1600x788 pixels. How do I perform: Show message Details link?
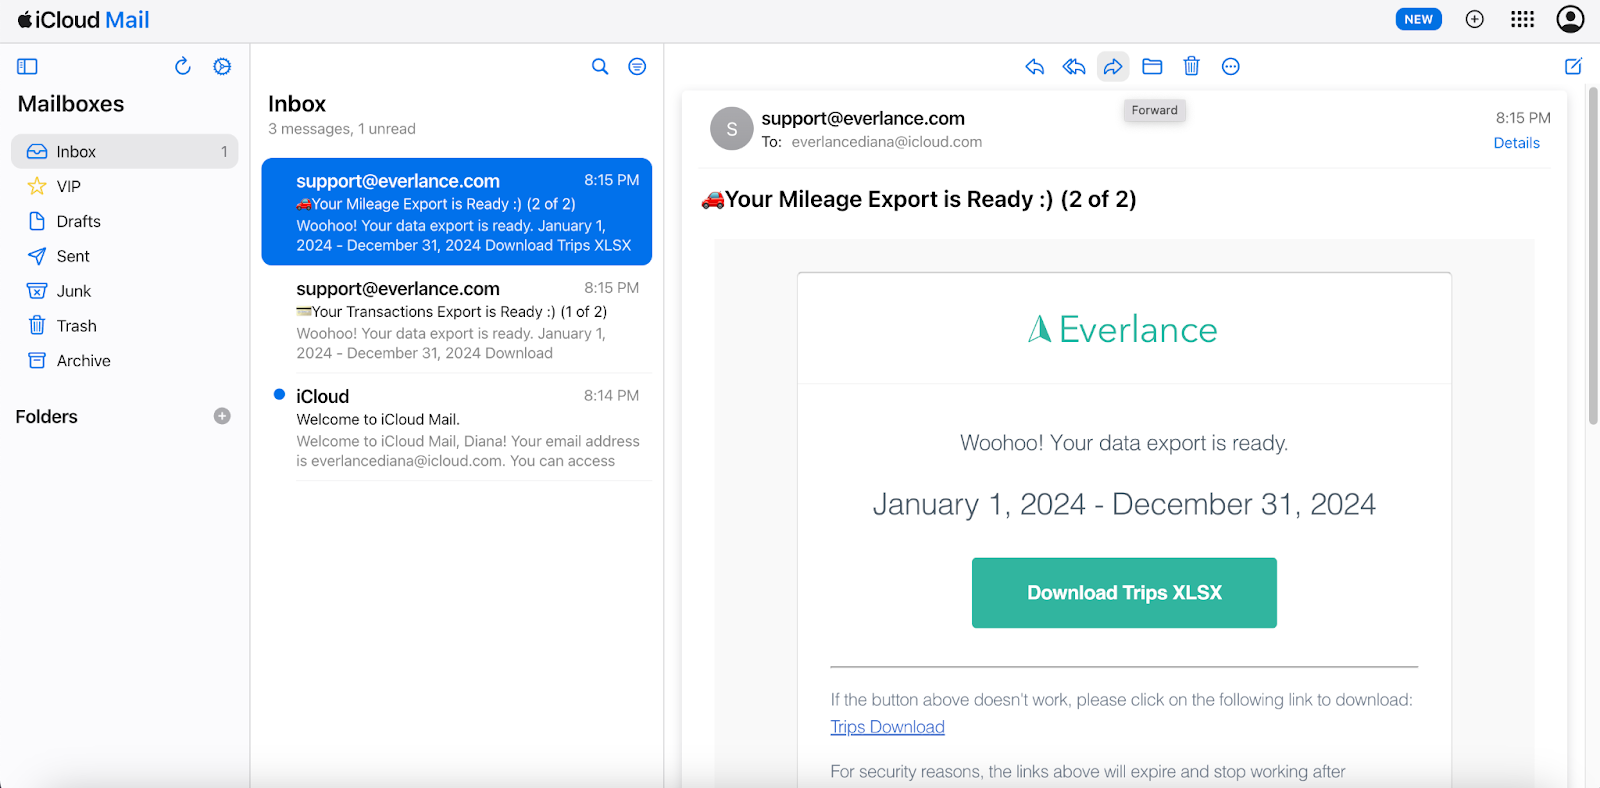click(1516, 143)
